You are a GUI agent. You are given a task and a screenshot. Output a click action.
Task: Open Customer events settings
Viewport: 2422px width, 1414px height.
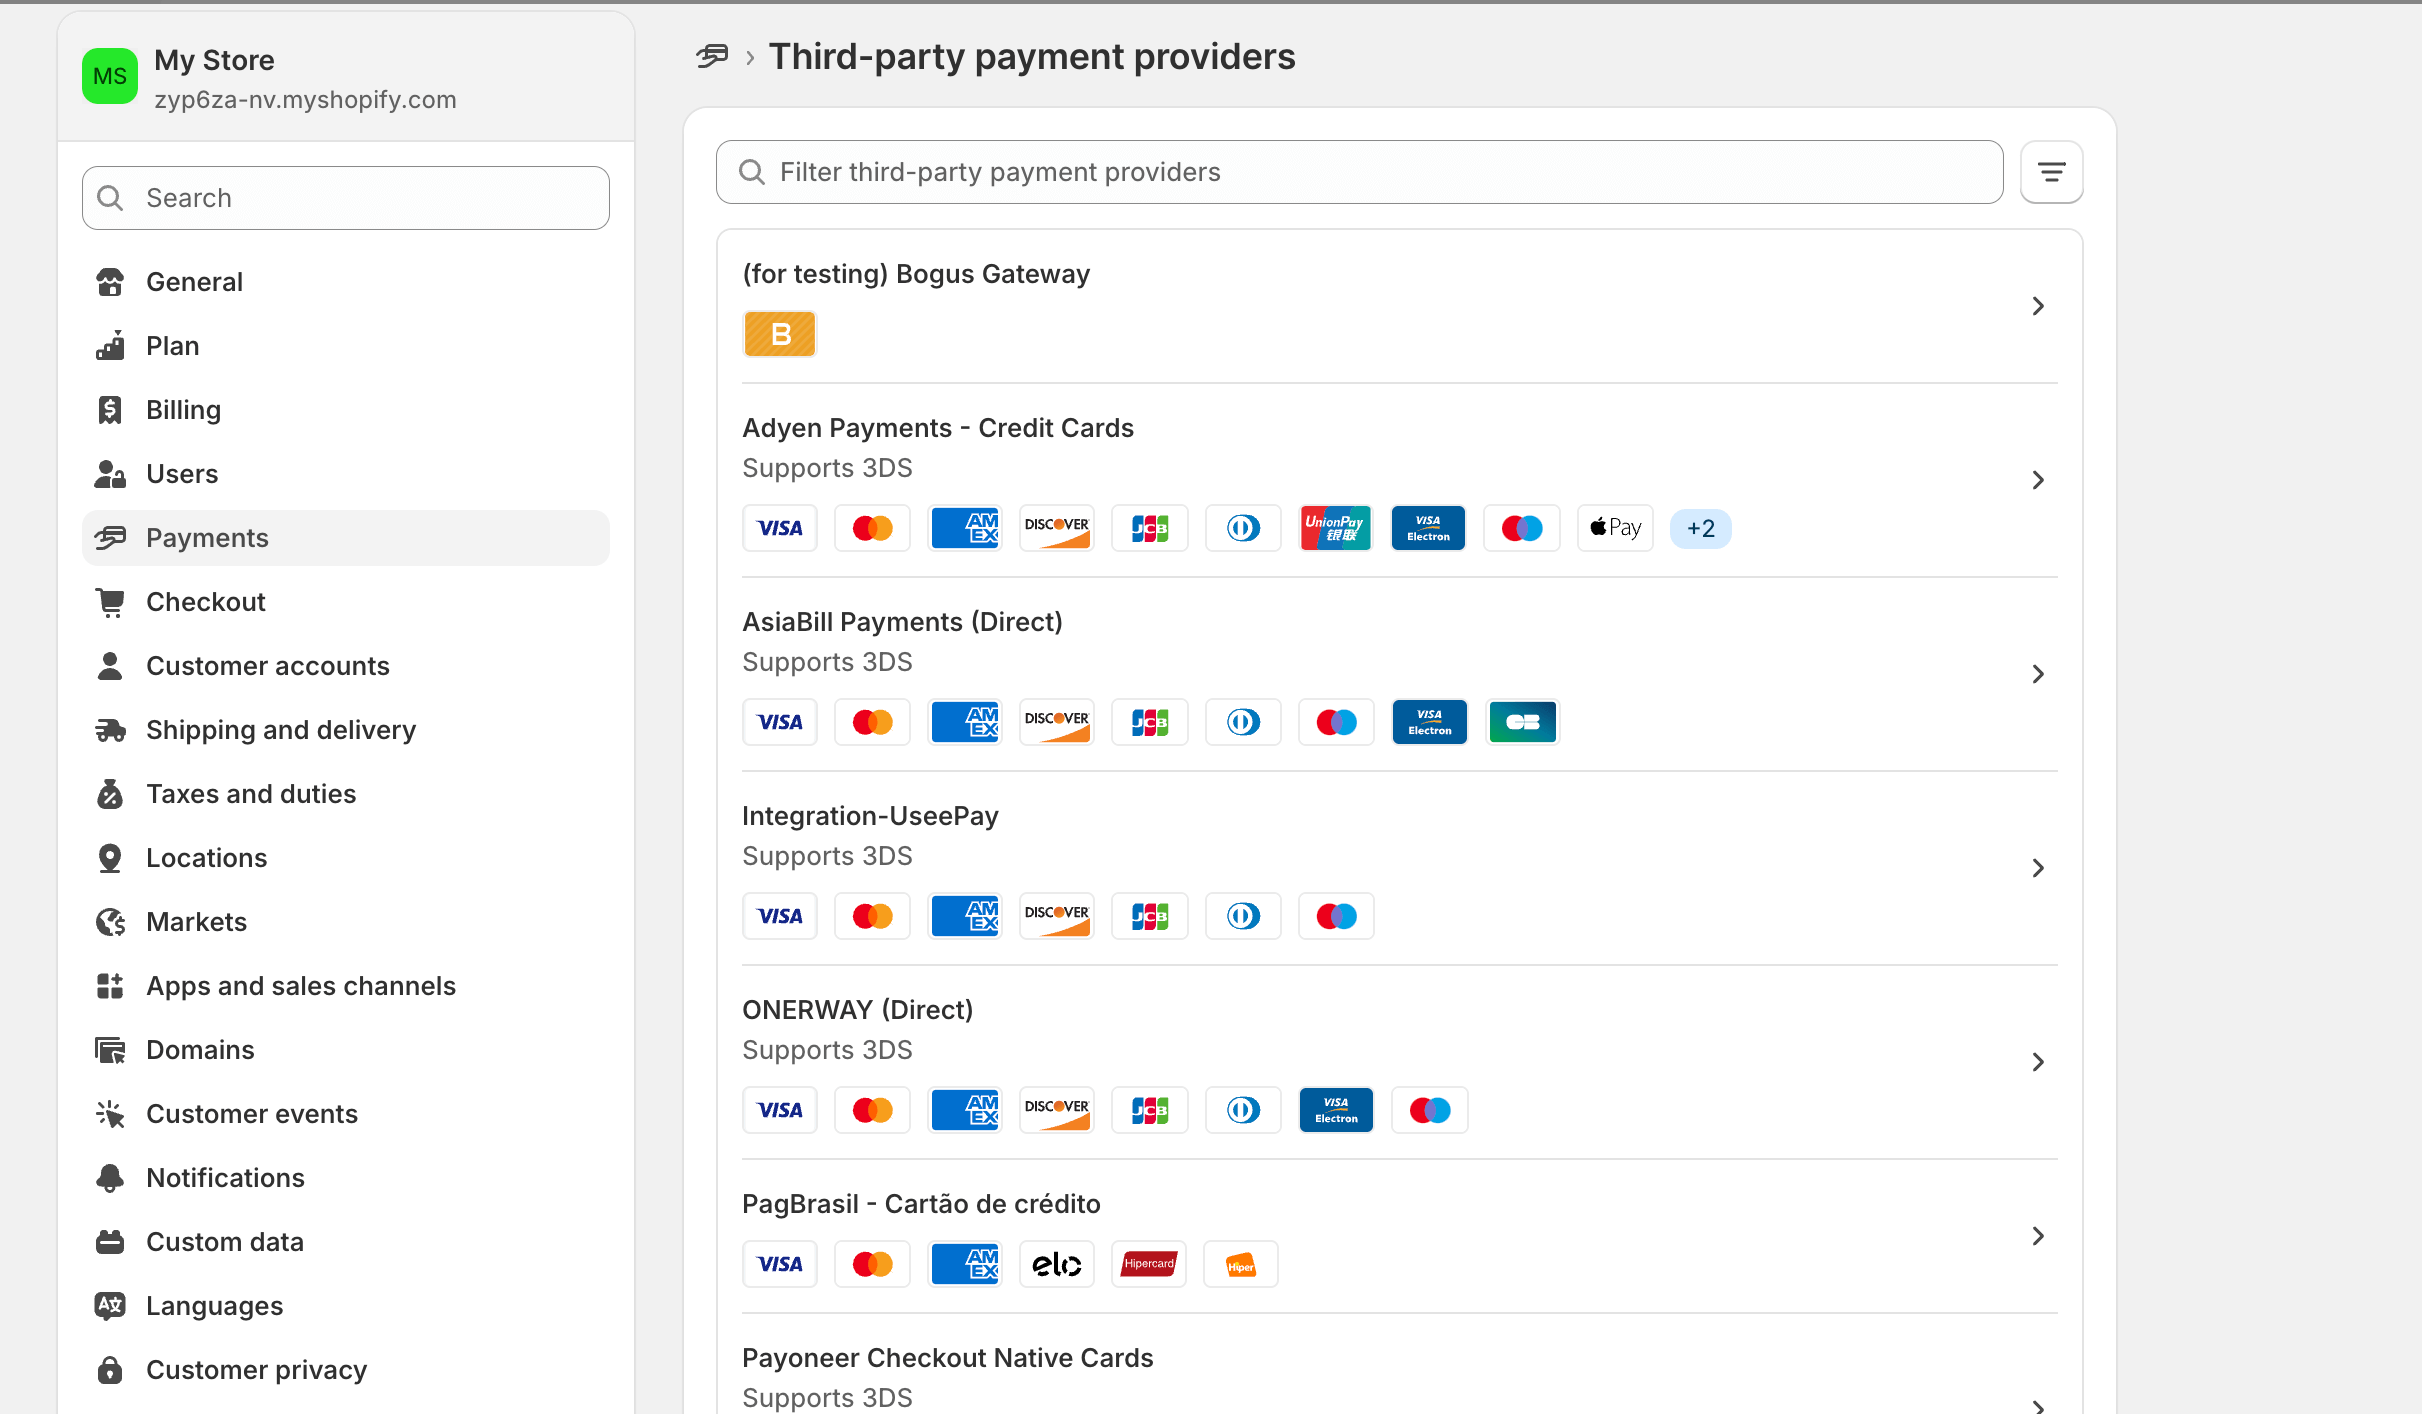click(346, 1114)
